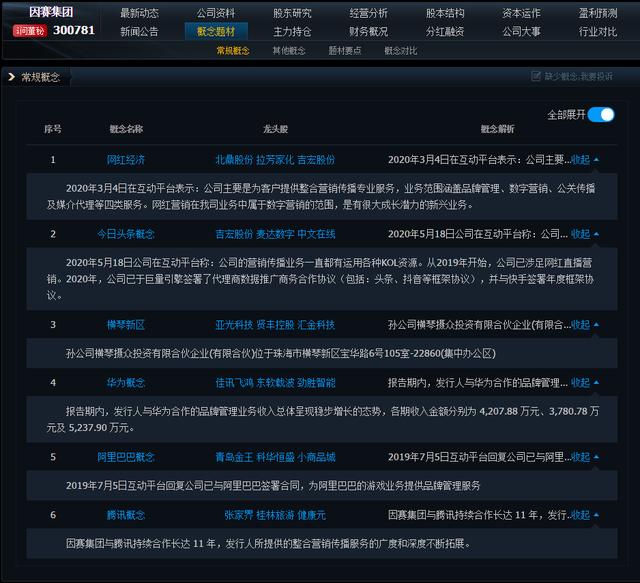
Task: Open the 股东研究 menu item
Action: point(292,13)
